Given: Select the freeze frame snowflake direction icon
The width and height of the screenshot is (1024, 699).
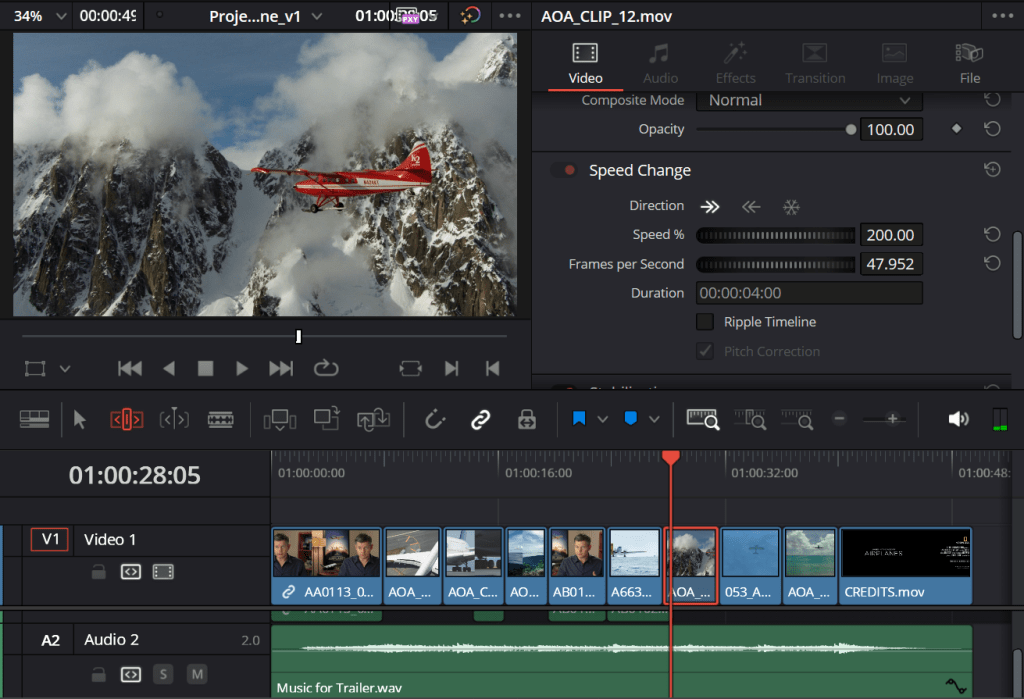Looking at the screenshot, I should click(x=791, y=207).
